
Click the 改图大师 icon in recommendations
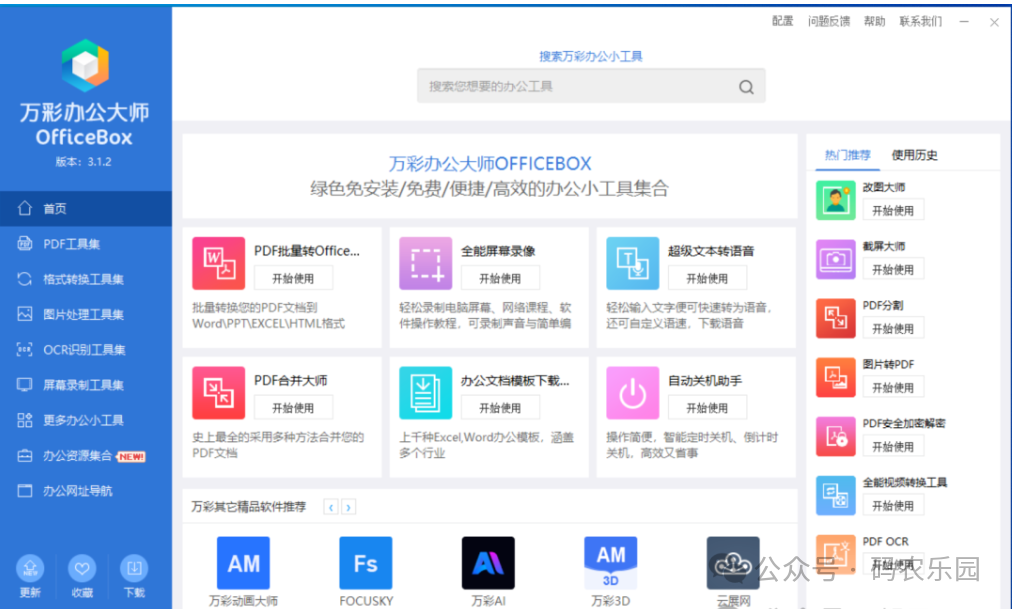coord(835,200)
